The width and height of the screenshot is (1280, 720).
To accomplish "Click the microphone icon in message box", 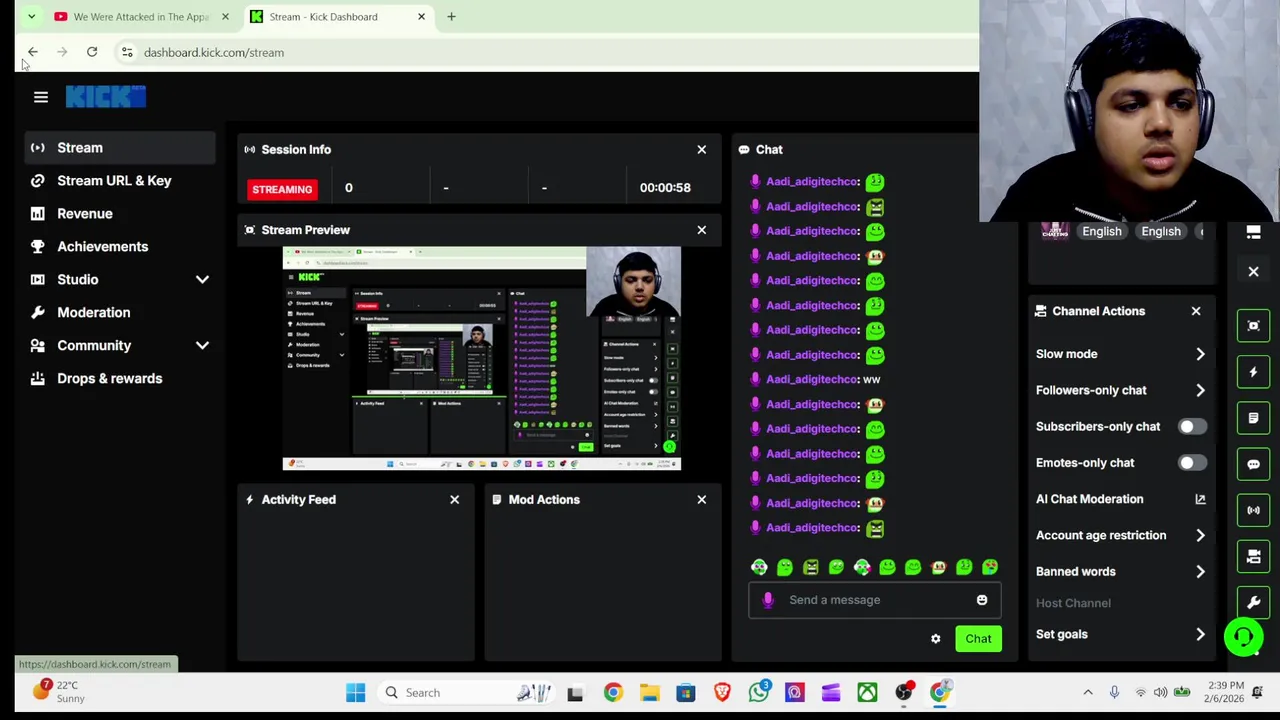I will (768, 600).
